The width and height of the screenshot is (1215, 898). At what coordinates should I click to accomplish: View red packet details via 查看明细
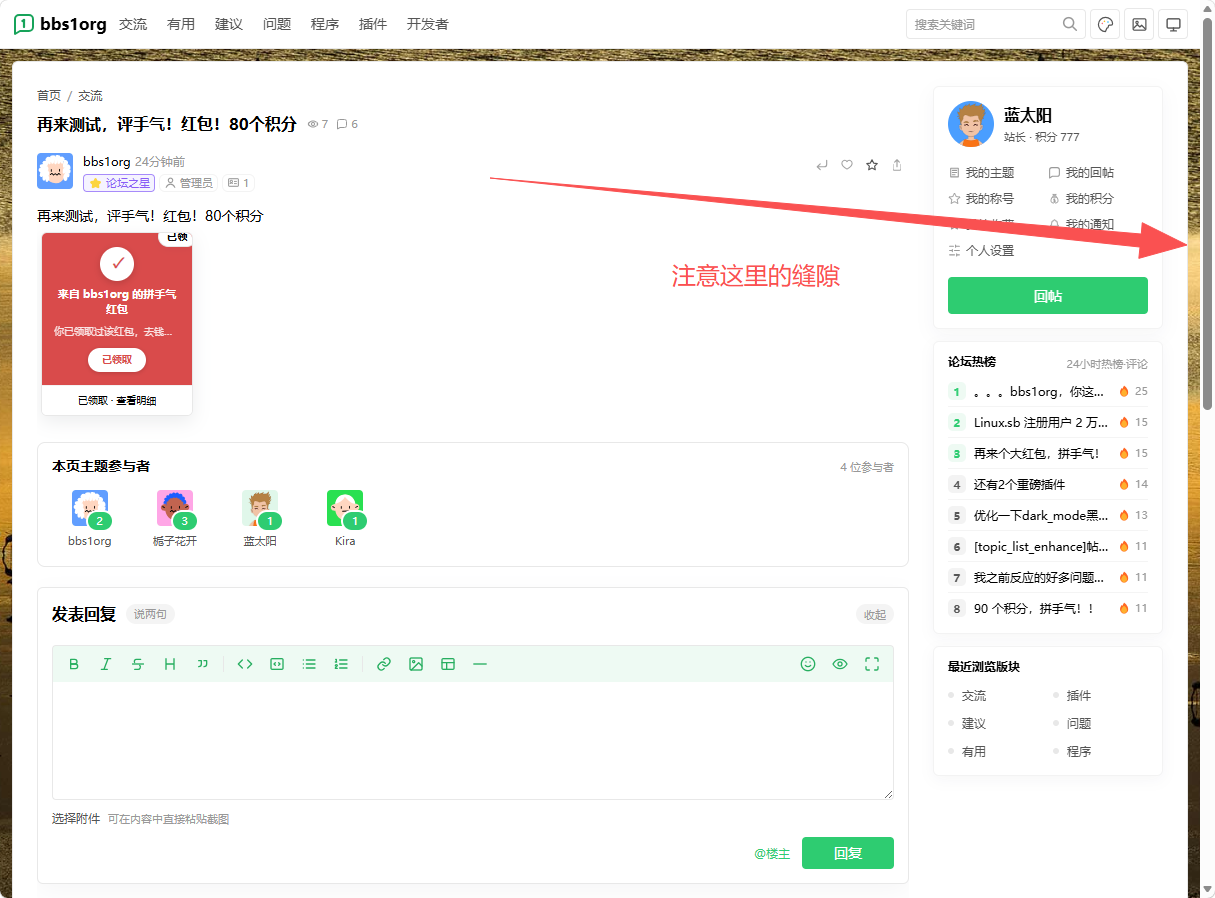(x=136, y=401)
